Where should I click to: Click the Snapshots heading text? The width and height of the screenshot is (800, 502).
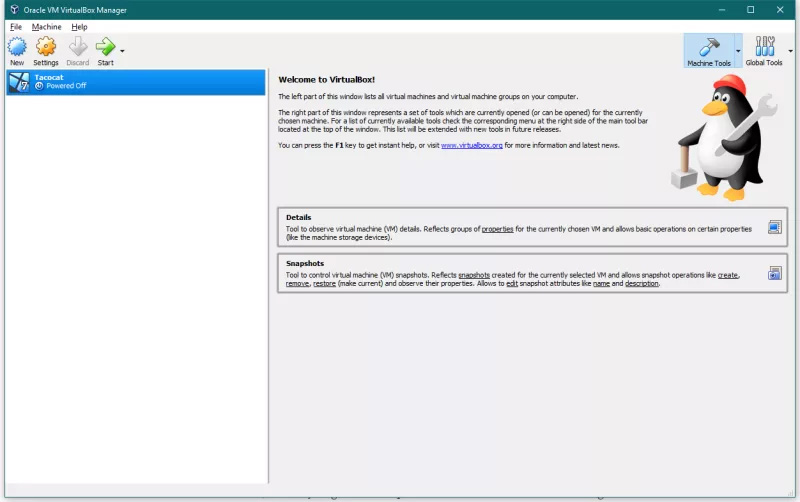[305, 263]
